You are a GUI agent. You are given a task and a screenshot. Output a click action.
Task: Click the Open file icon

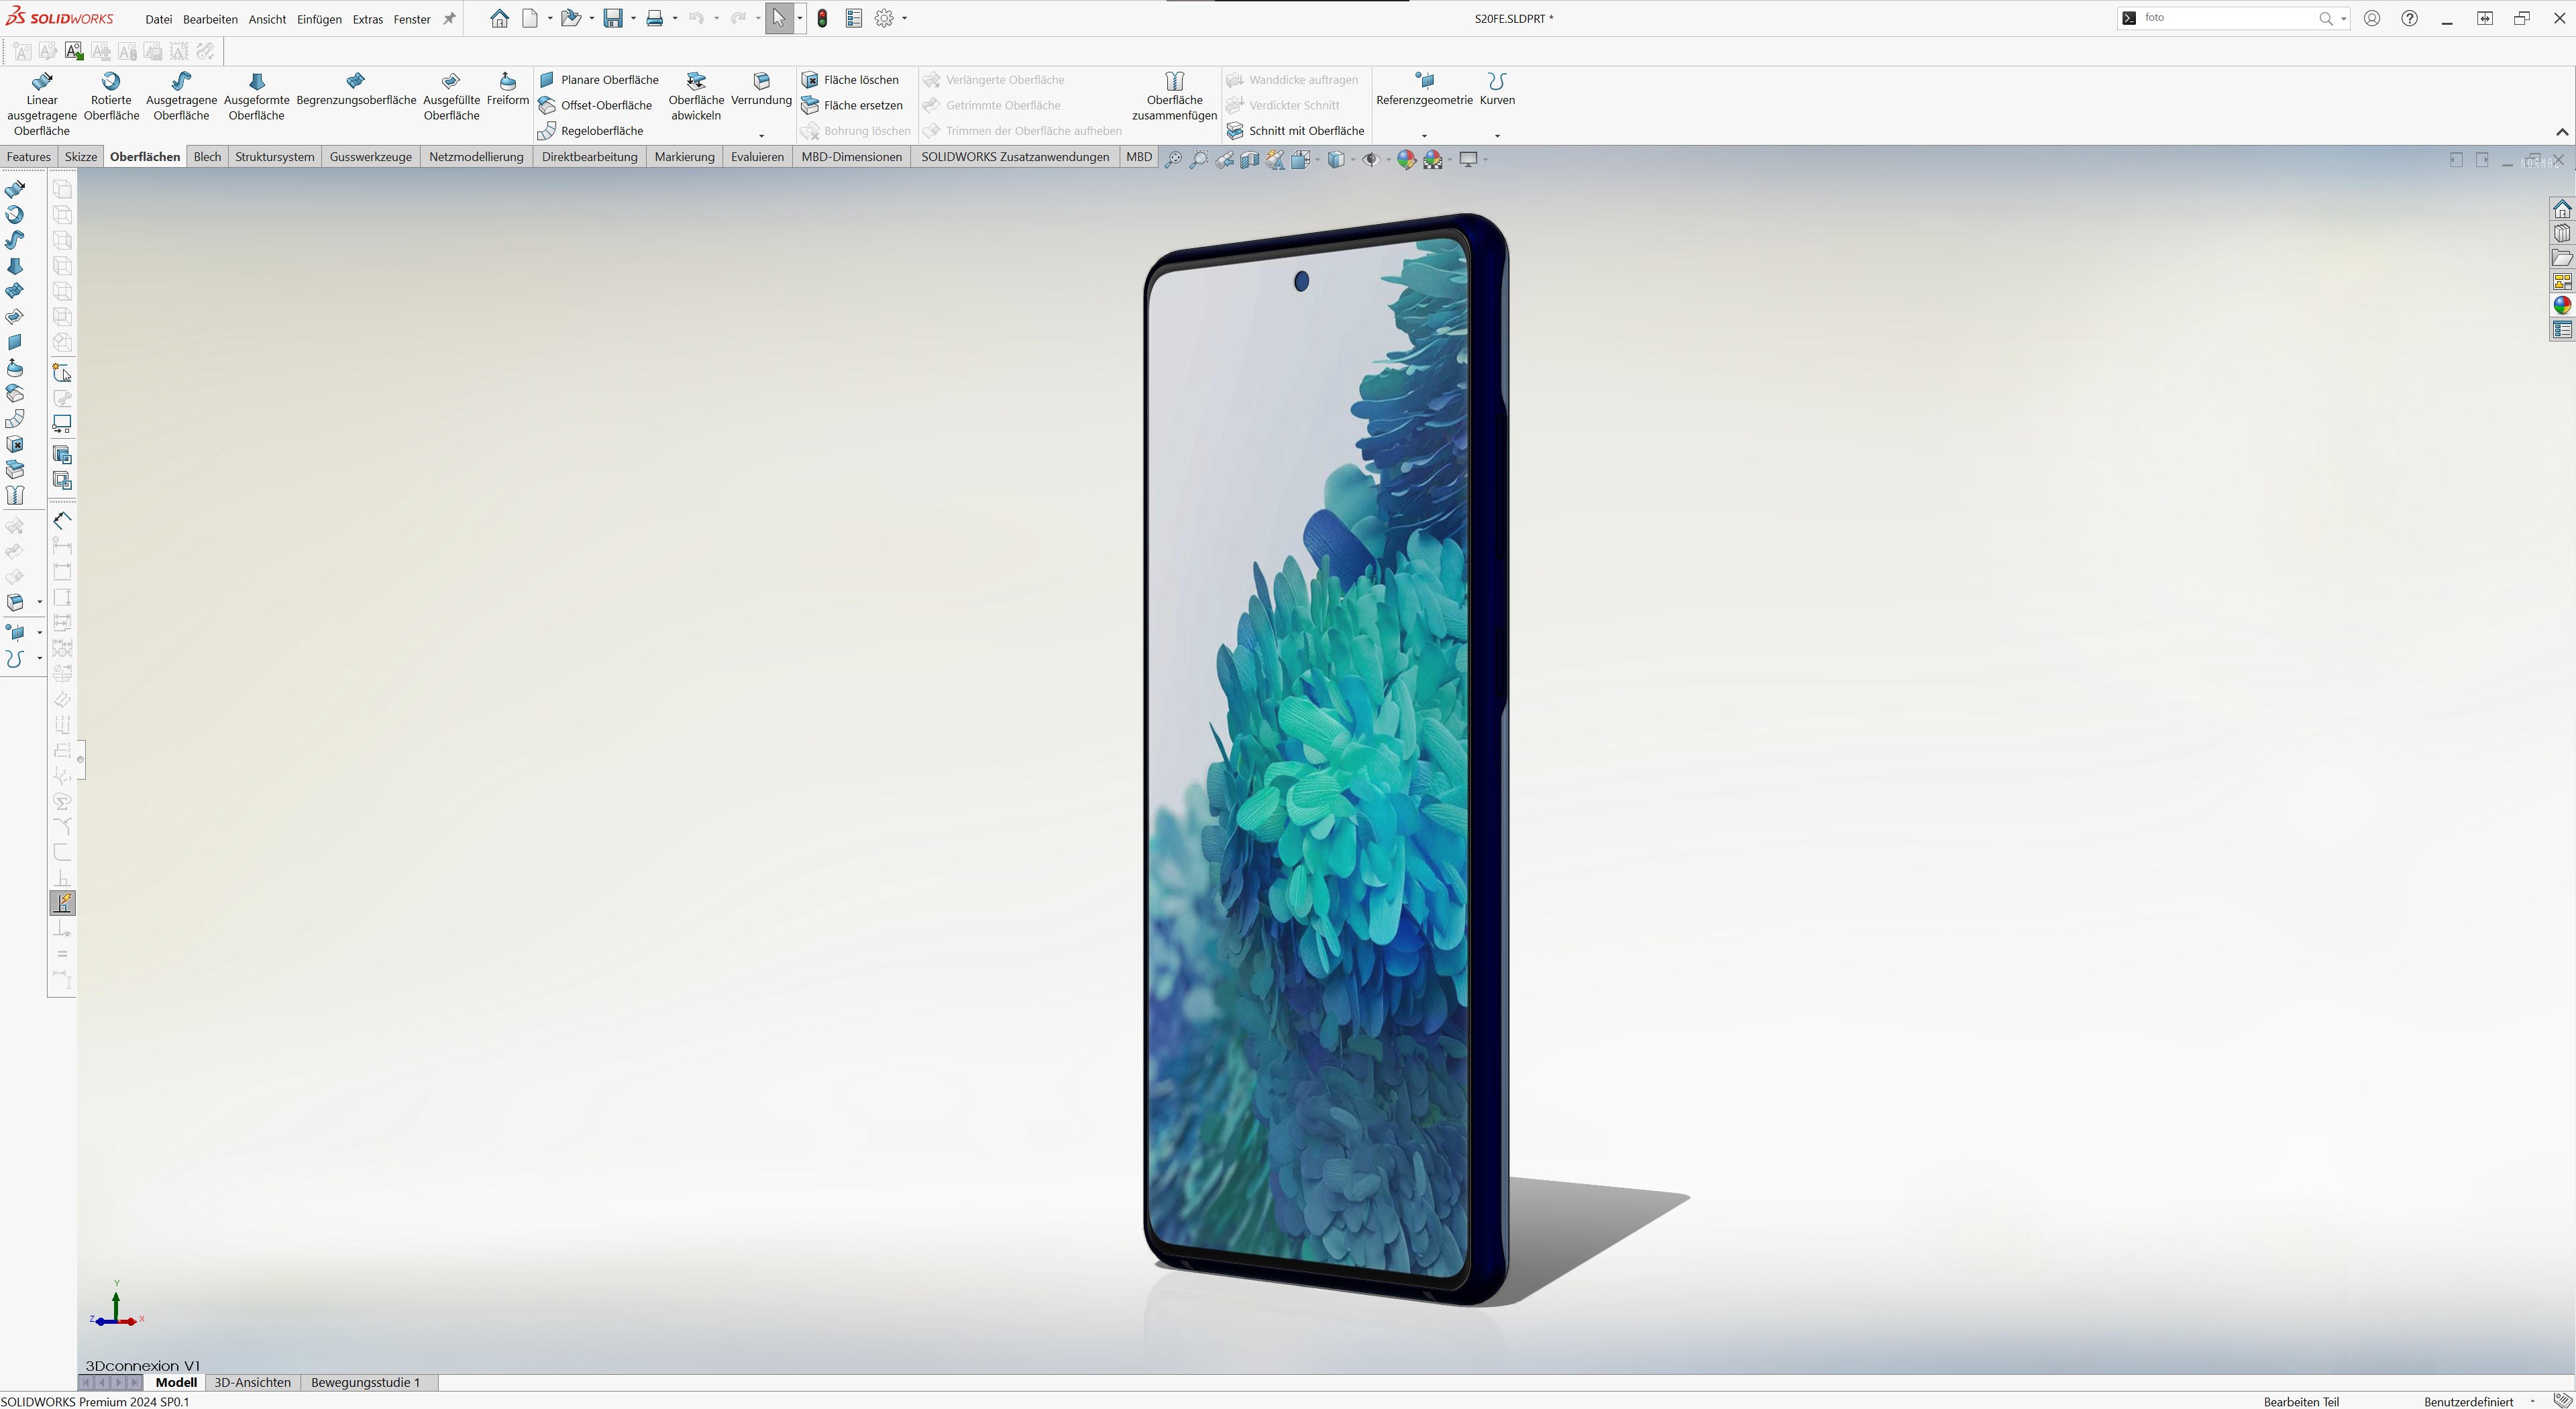tap(570, 18)
